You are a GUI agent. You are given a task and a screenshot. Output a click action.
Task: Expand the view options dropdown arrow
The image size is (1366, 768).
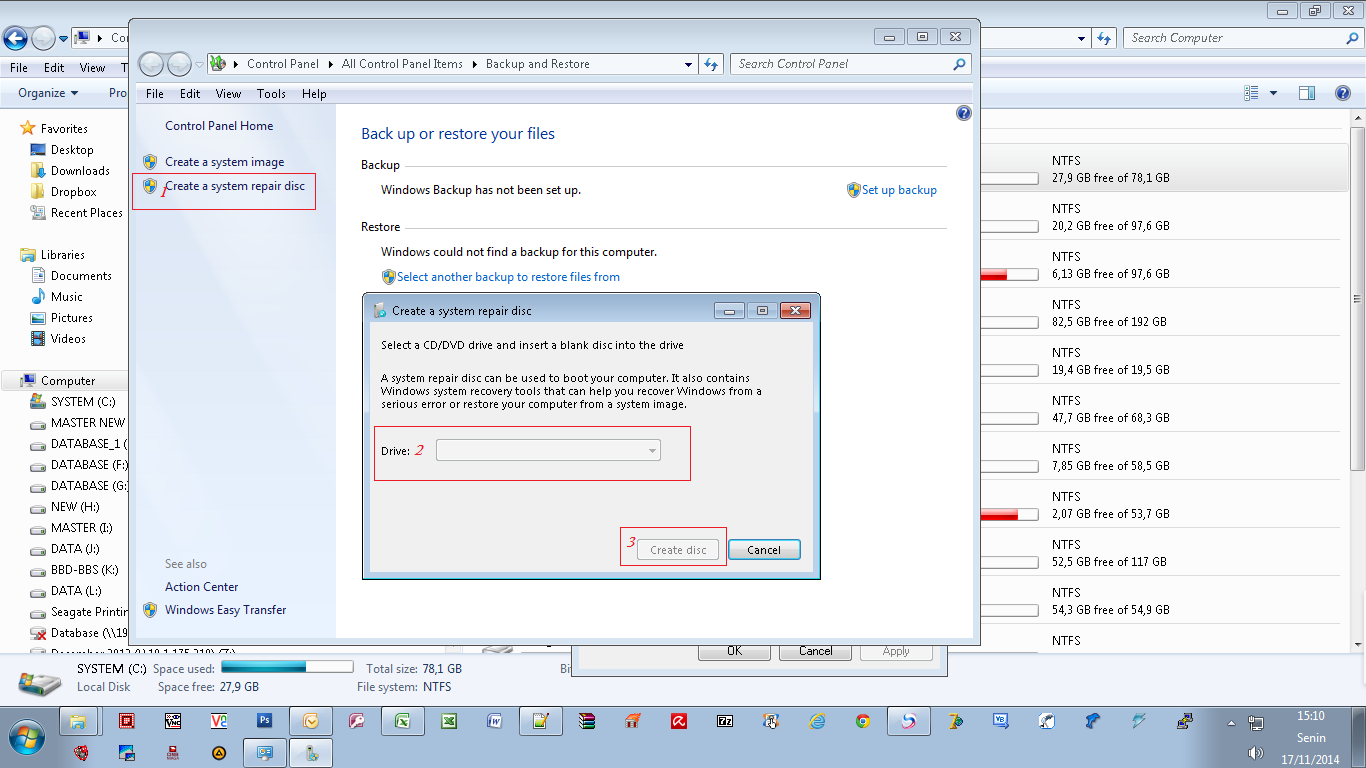coord(1273,93)
